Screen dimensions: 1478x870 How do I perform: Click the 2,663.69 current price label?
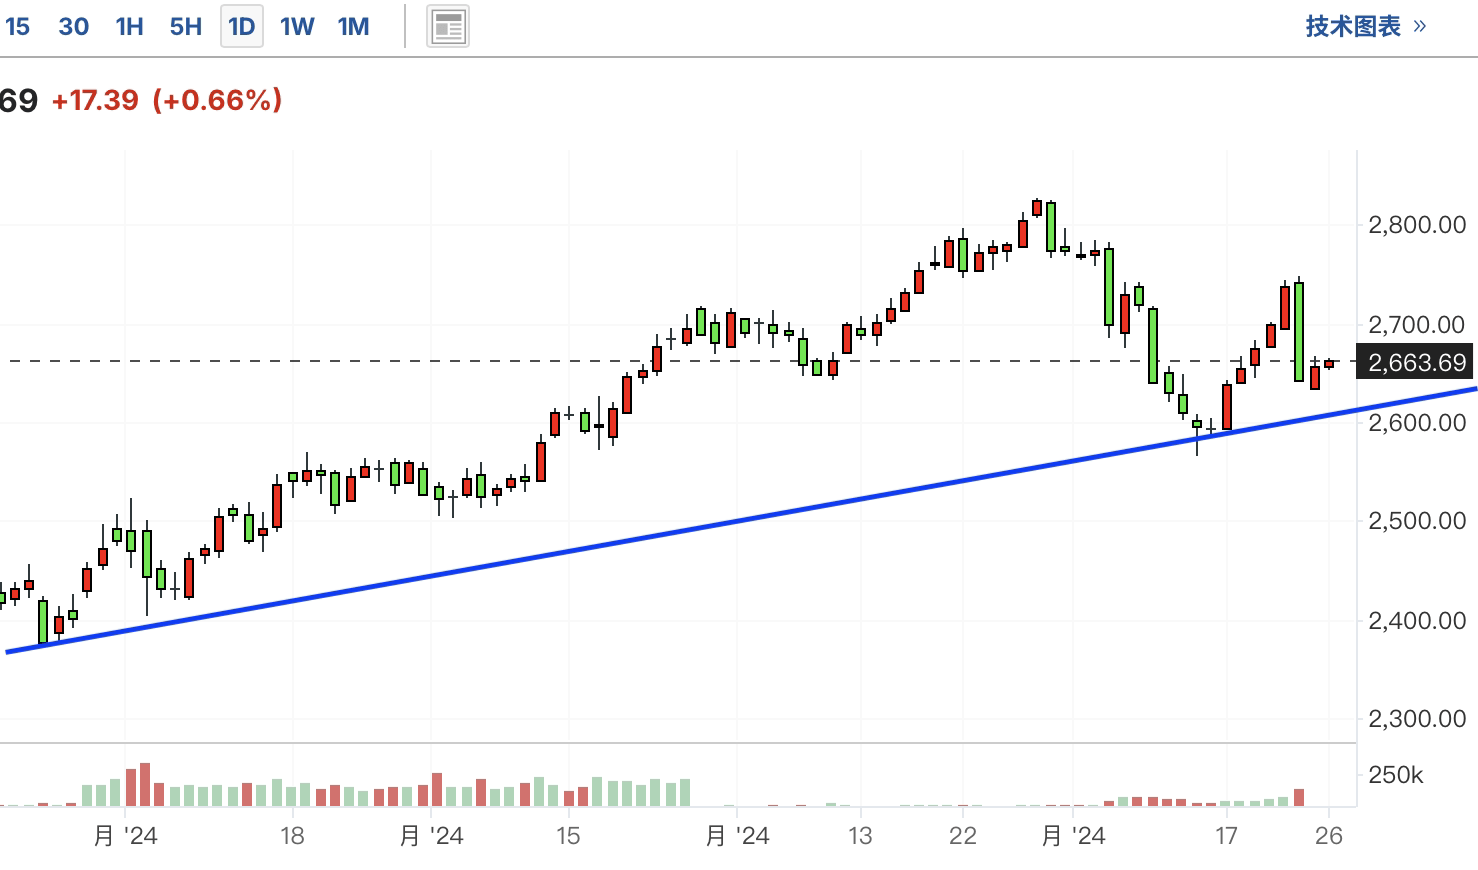click(1417, 362)
